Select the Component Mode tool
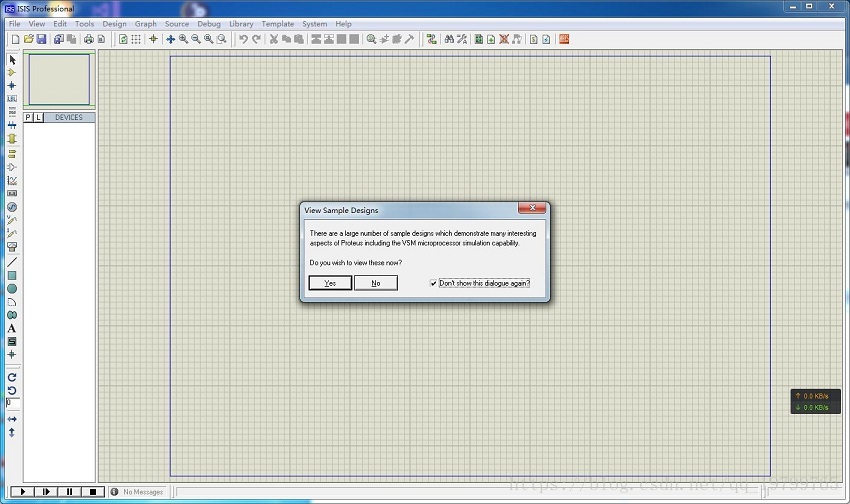The width and height of the screenshot is (850, 504). pyautogui.click(x=12, y=73)
